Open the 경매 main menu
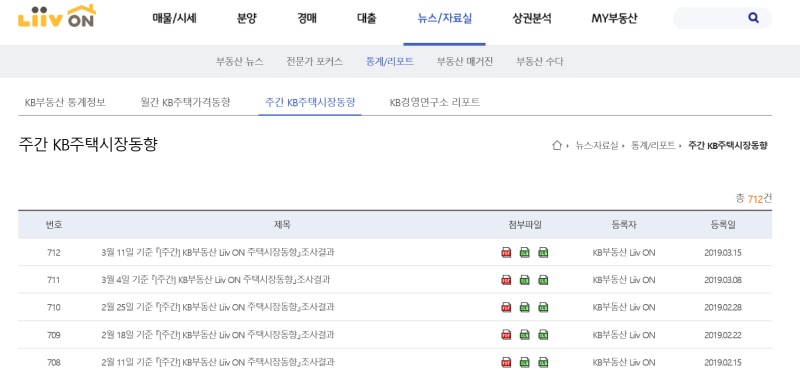Screen dimensions: 800x372 (x=307, y=19)
